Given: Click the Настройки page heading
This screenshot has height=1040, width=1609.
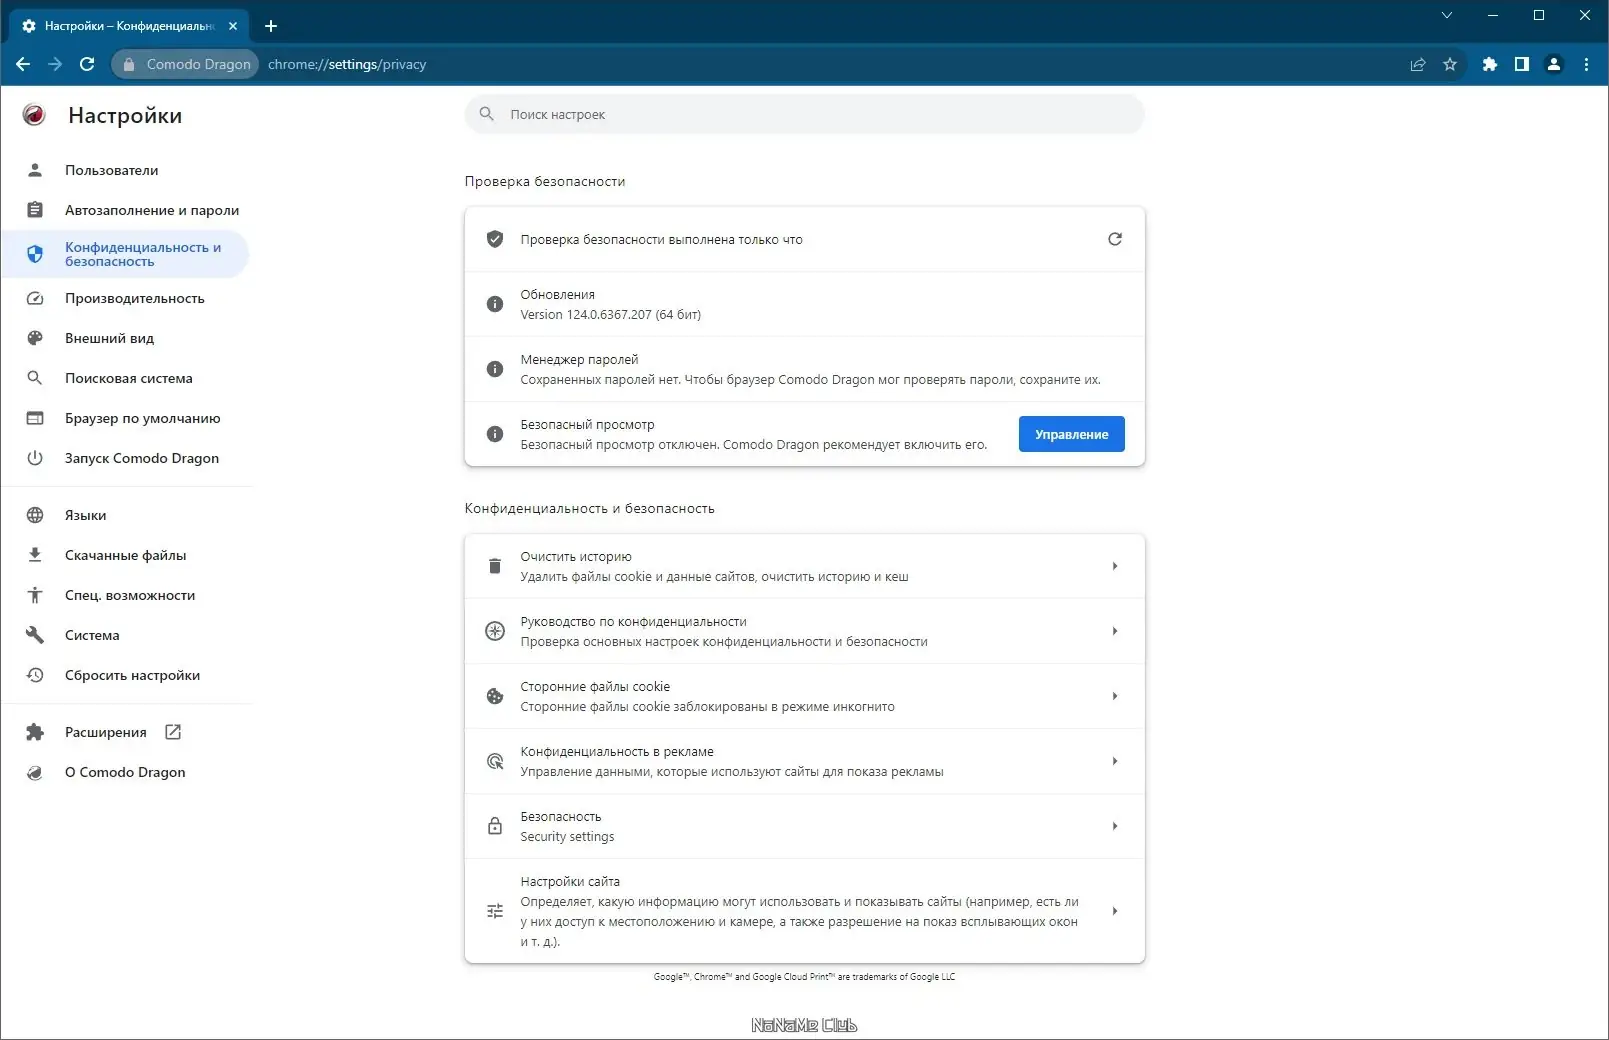Looking at the screenshot, I should coord(125,115).
